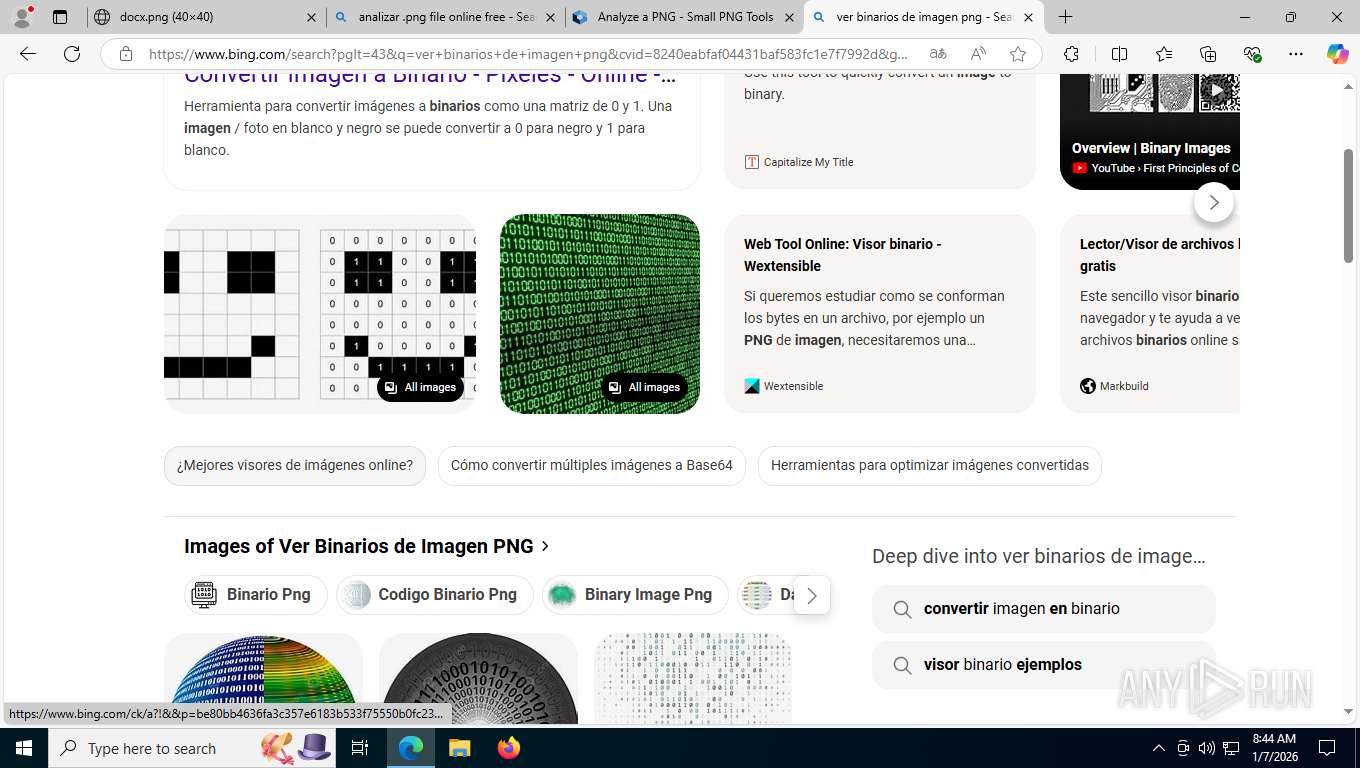Open the taskbar clock showing 8:44 AM
The width and height of the screenshot is (1360, 768).
(1273, 748)
